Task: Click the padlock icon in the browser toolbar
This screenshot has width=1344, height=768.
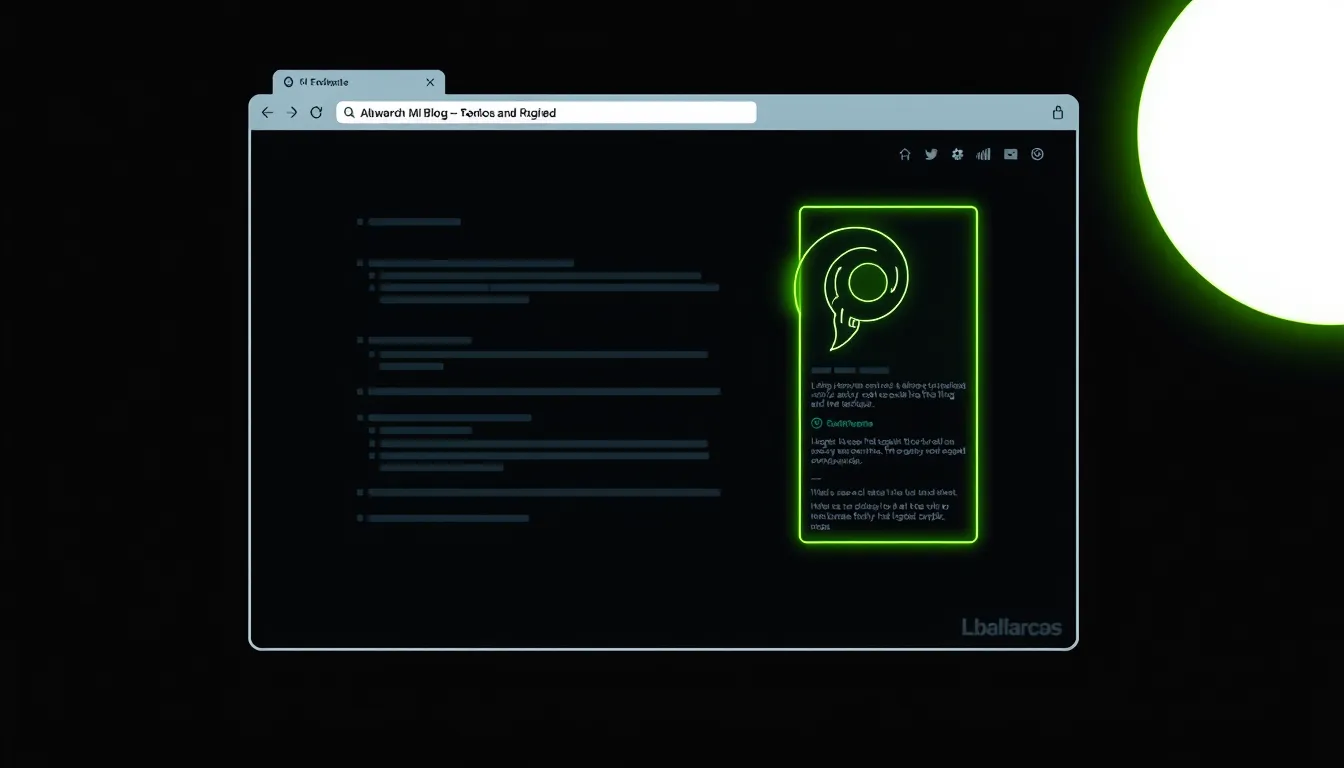Action: 1058,113
